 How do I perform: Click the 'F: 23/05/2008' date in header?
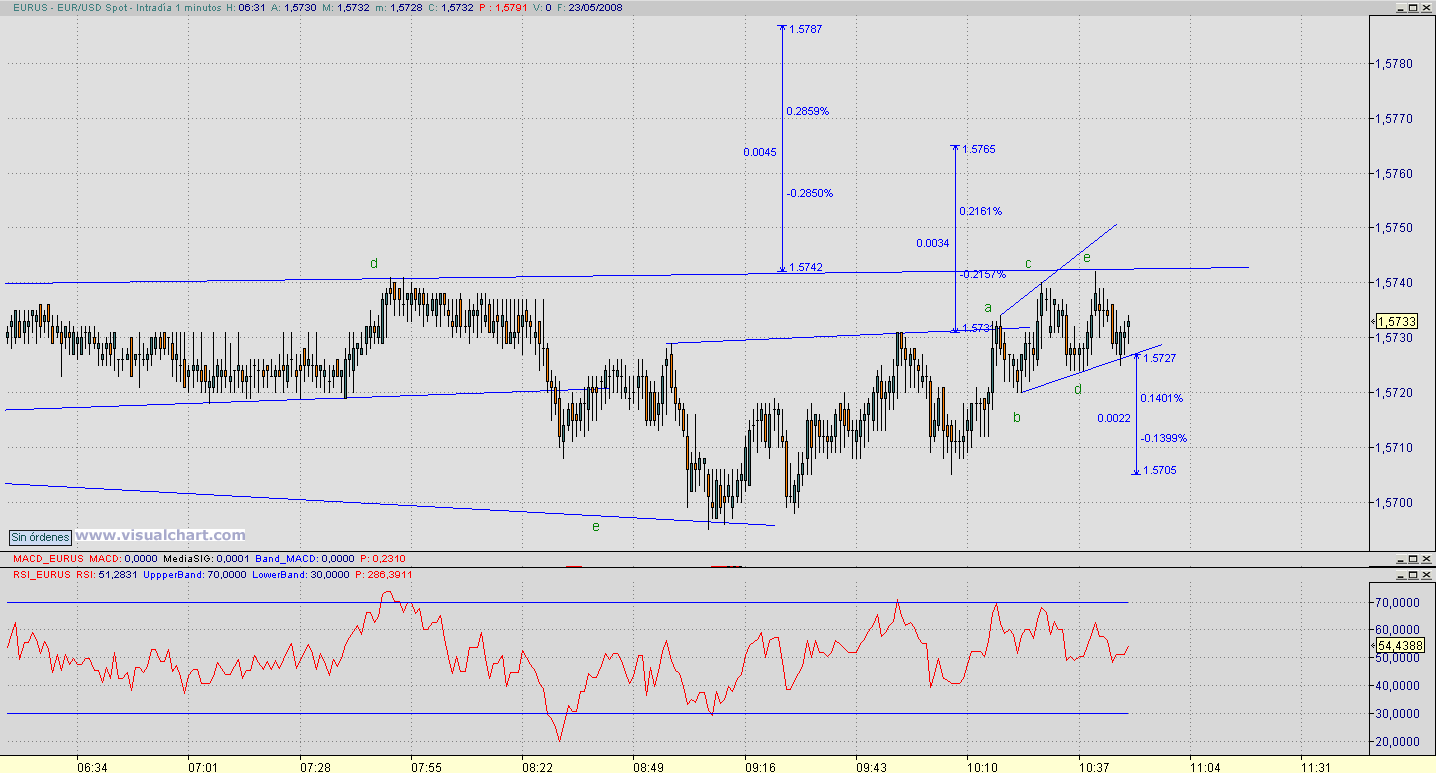click(589, 7)
